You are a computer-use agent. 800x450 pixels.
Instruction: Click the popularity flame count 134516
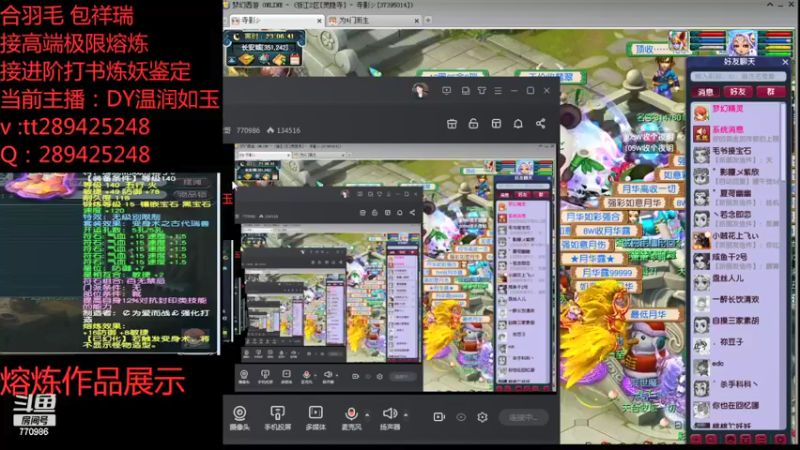283,131
